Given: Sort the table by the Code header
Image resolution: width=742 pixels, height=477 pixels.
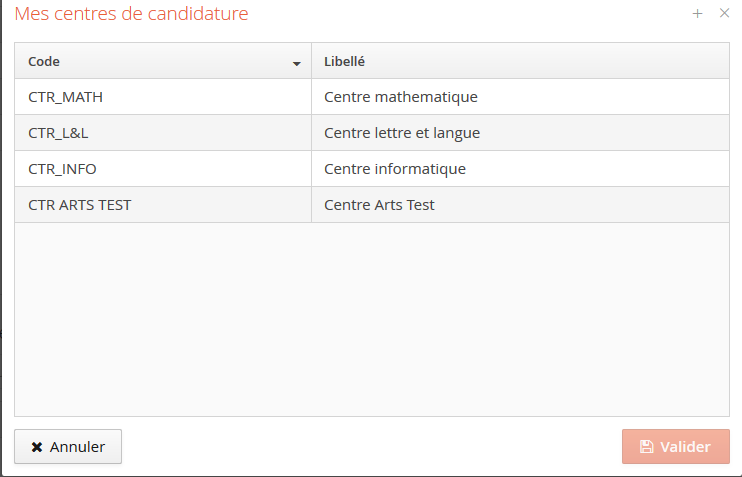Looking at the screenshot, I should point(44,61).
